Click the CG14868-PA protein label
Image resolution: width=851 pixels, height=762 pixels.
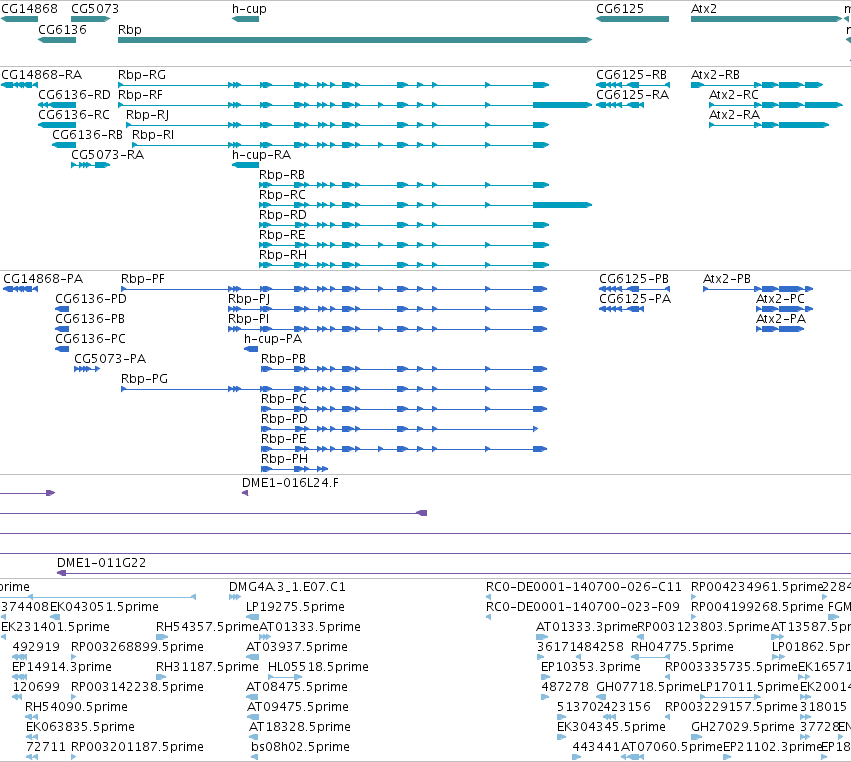click(x=43, y=278)
